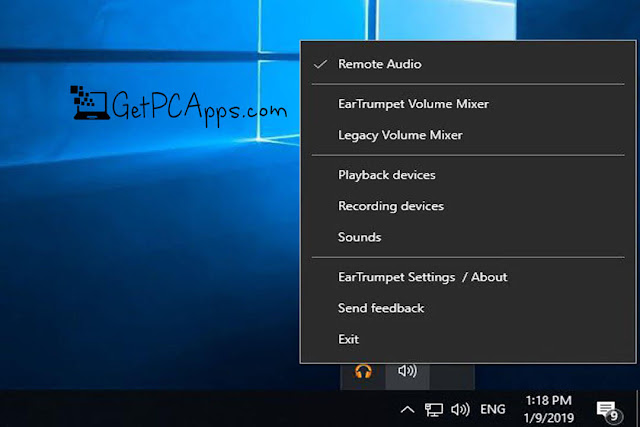Select the checked Remote Audio device
This screenshot has height=427, width=640.
coord(468,64)
